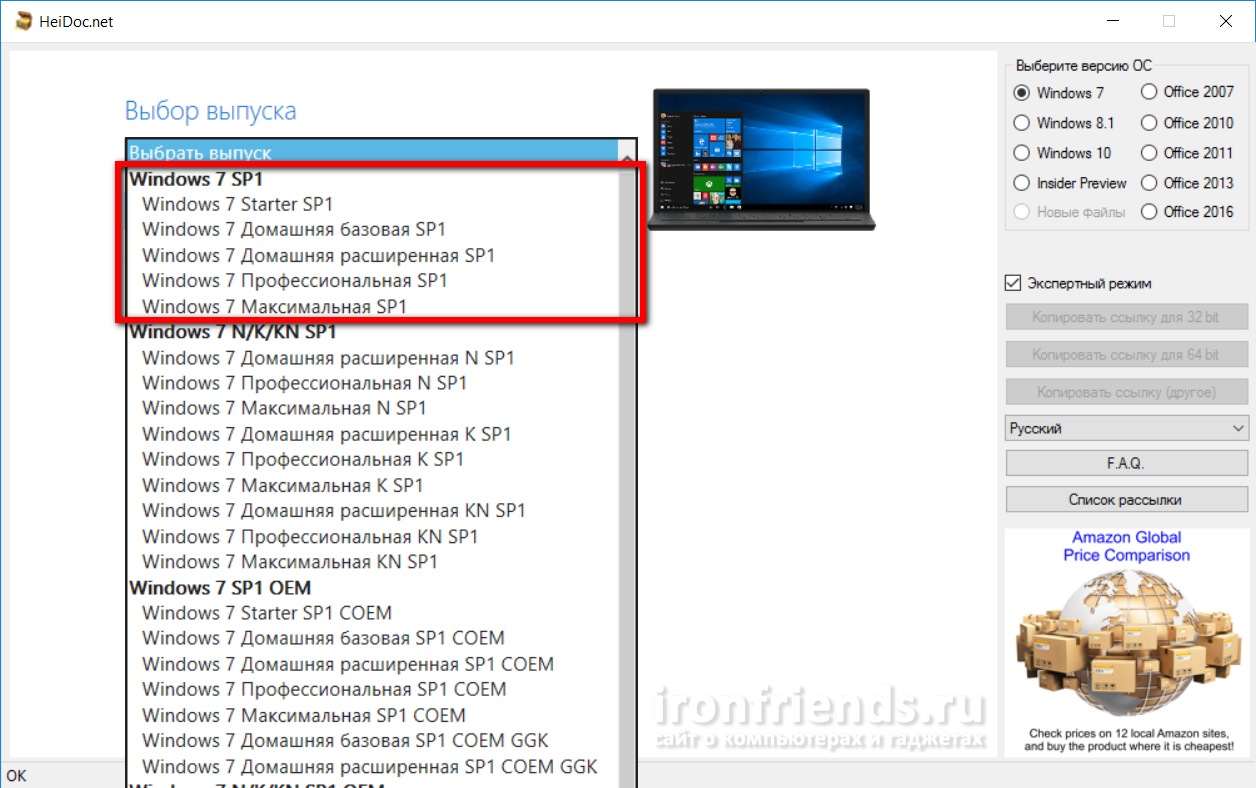Click the Выбрать выпуск dropdown header
1256x788 pixels.
(372, 153)
